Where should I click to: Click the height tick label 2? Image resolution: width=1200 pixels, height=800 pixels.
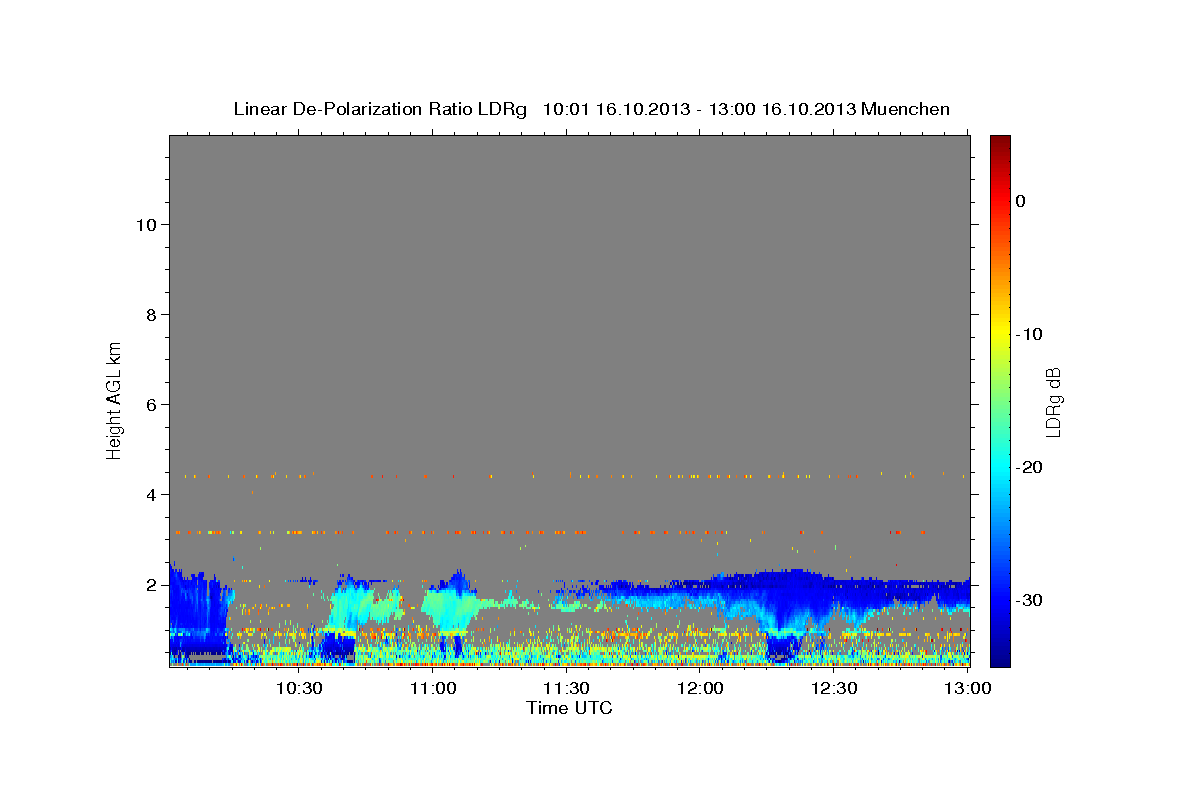pos(150,585)
